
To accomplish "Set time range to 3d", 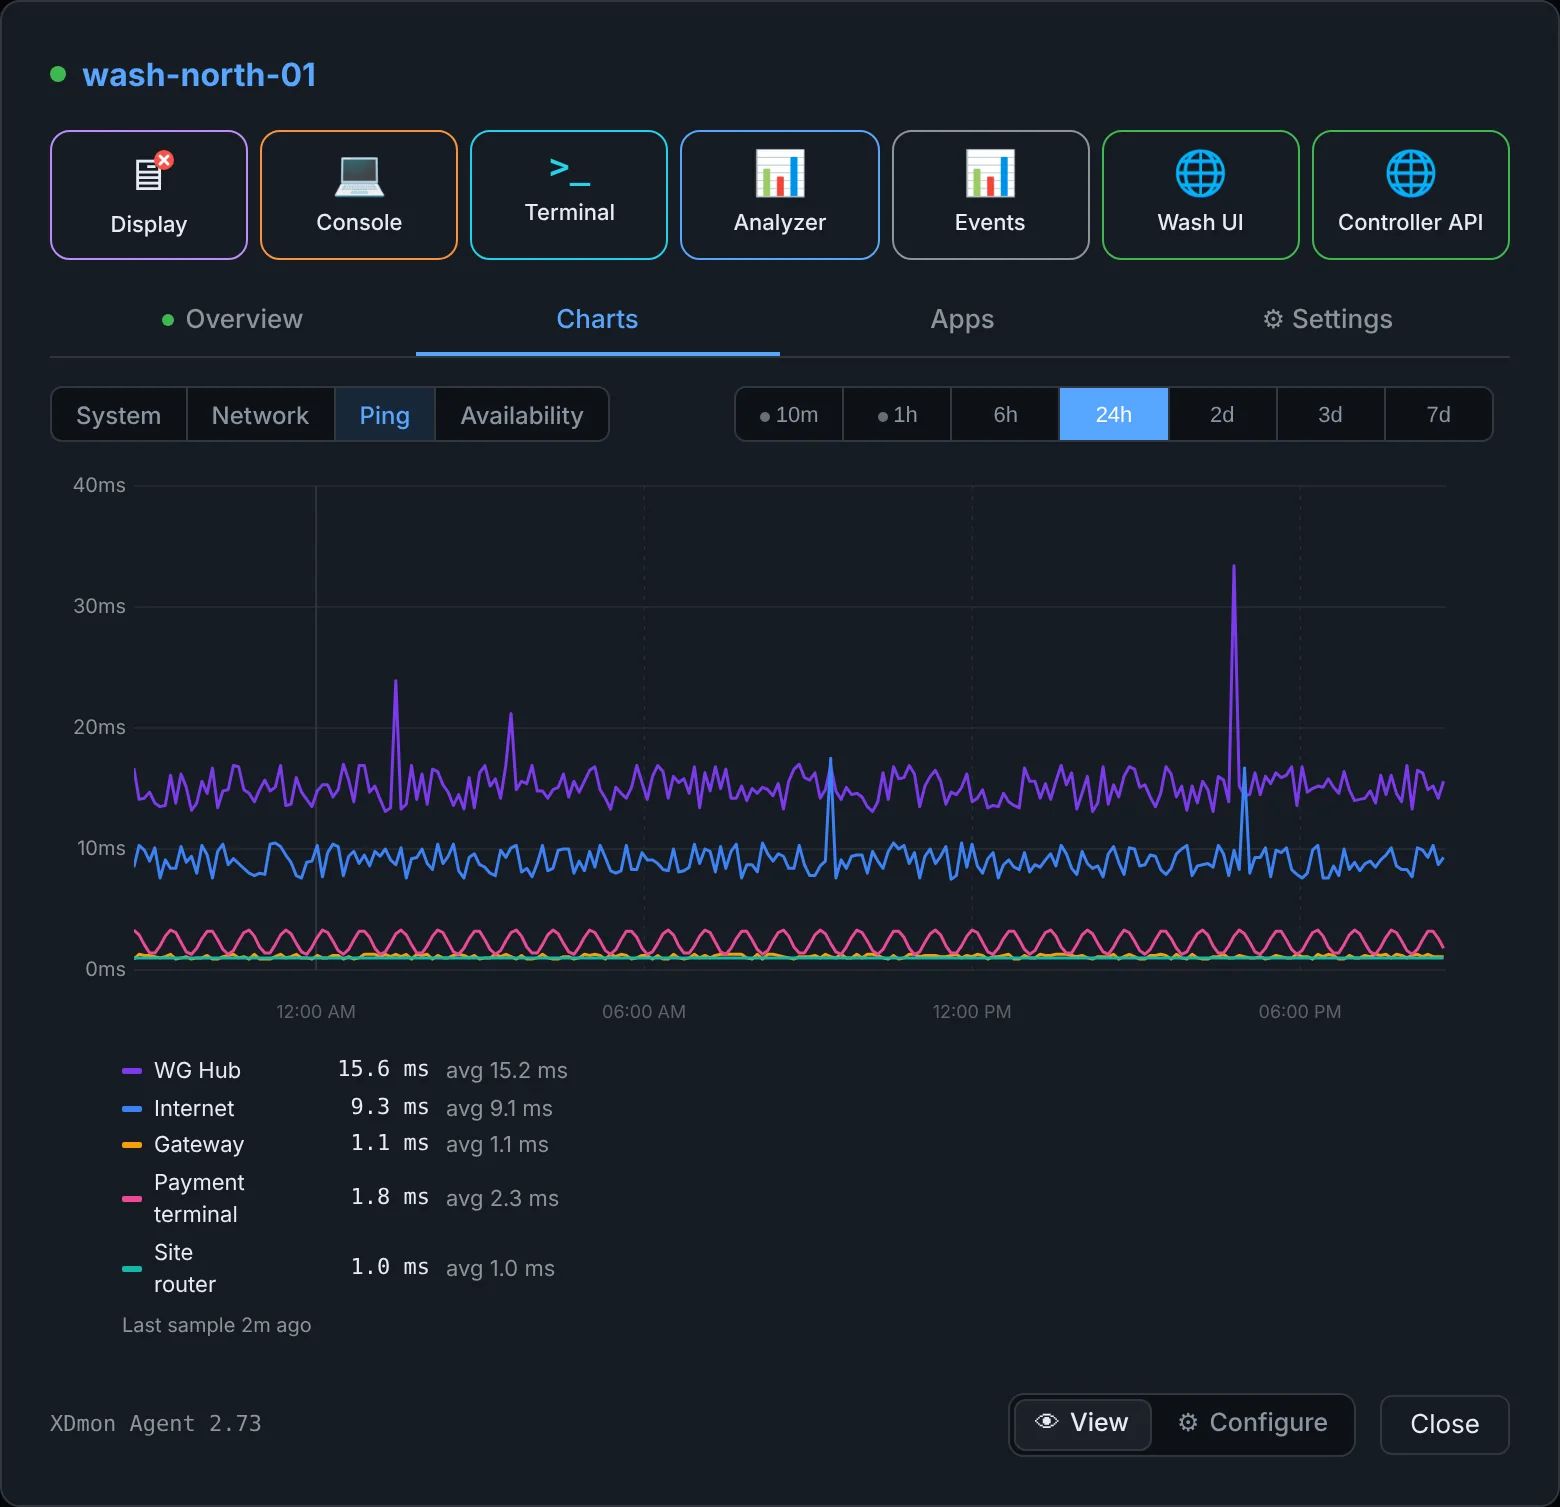I will coord(1330,414).
